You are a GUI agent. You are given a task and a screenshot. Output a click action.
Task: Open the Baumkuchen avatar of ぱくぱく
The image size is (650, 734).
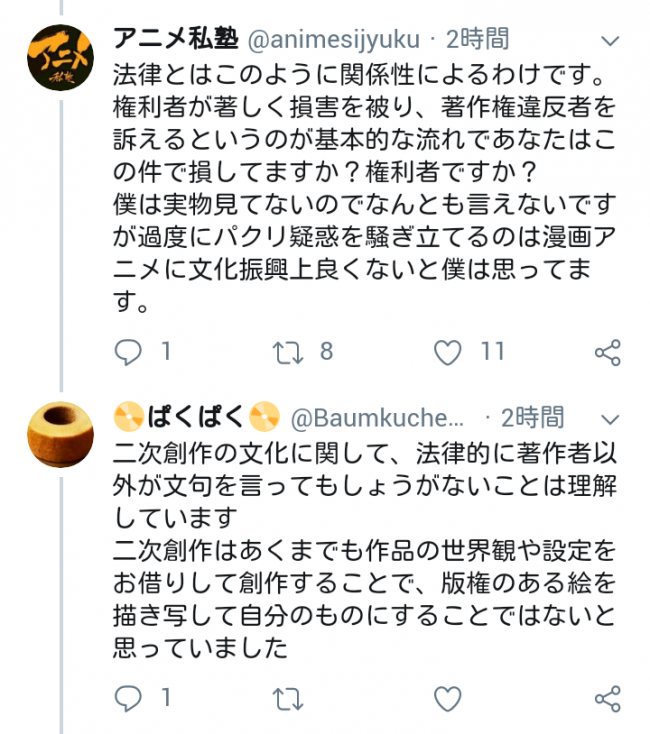pos(60,435)
